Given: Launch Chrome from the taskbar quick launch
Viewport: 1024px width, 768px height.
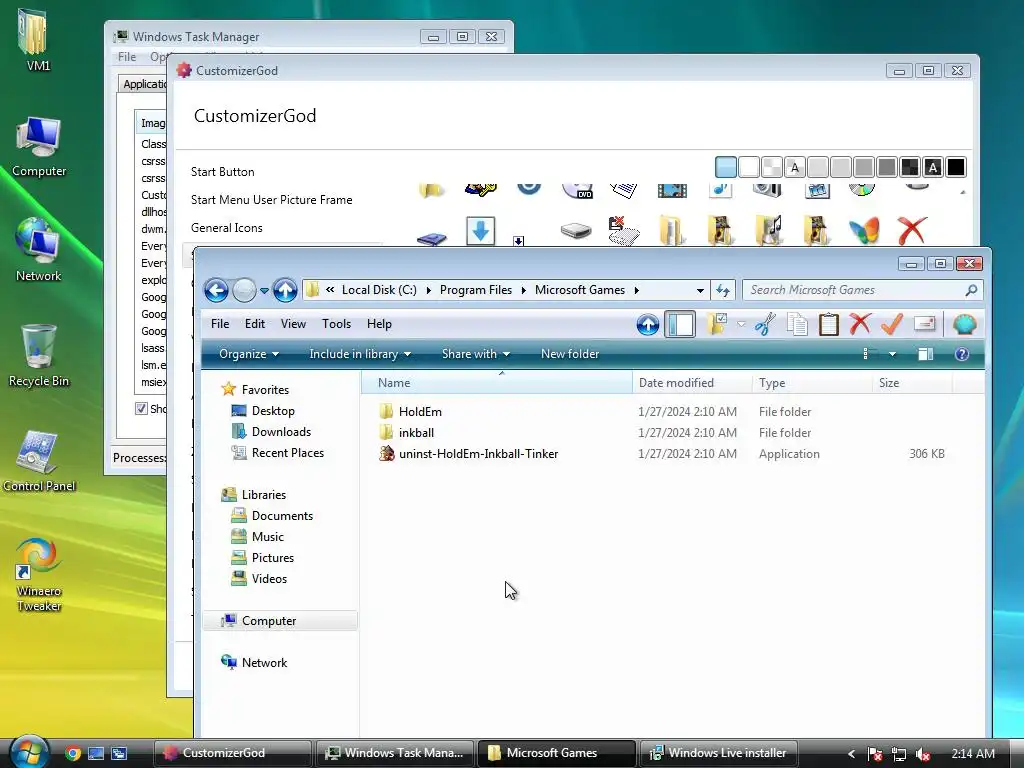Looking at the screenshot, I should tap(73, 753).
